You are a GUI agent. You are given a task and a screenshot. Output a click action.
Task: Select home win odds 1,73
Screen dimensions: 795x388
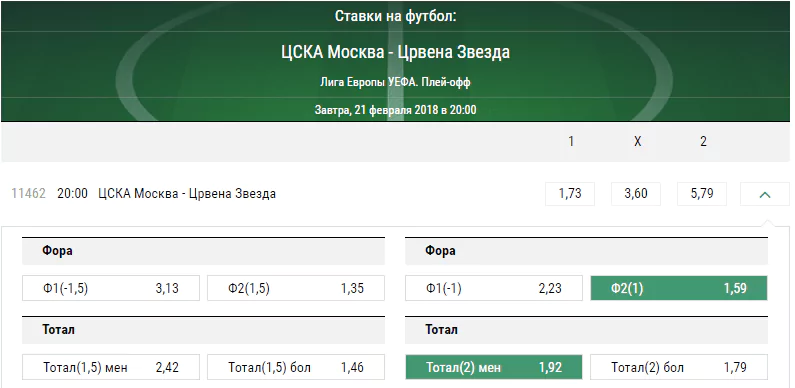pos(570,194)
